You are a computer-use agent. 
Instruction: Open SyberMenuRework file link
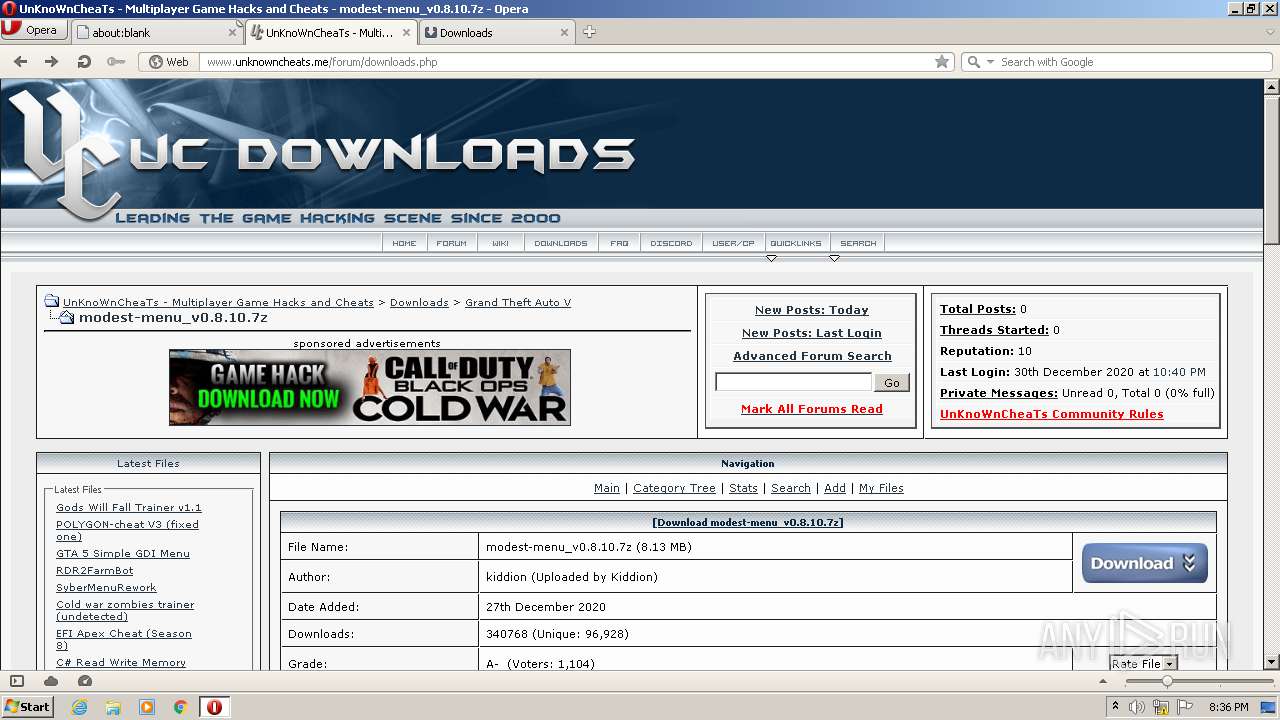coord(106,587)
